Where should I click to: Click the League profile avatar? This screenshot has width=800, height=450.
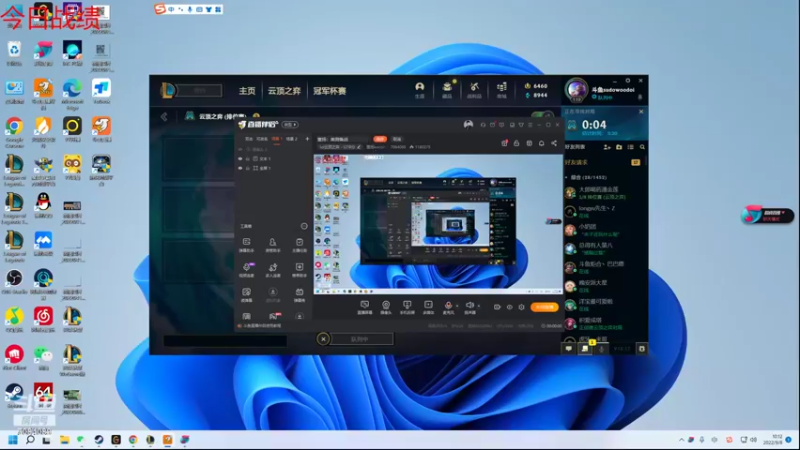tap(576, 89)
